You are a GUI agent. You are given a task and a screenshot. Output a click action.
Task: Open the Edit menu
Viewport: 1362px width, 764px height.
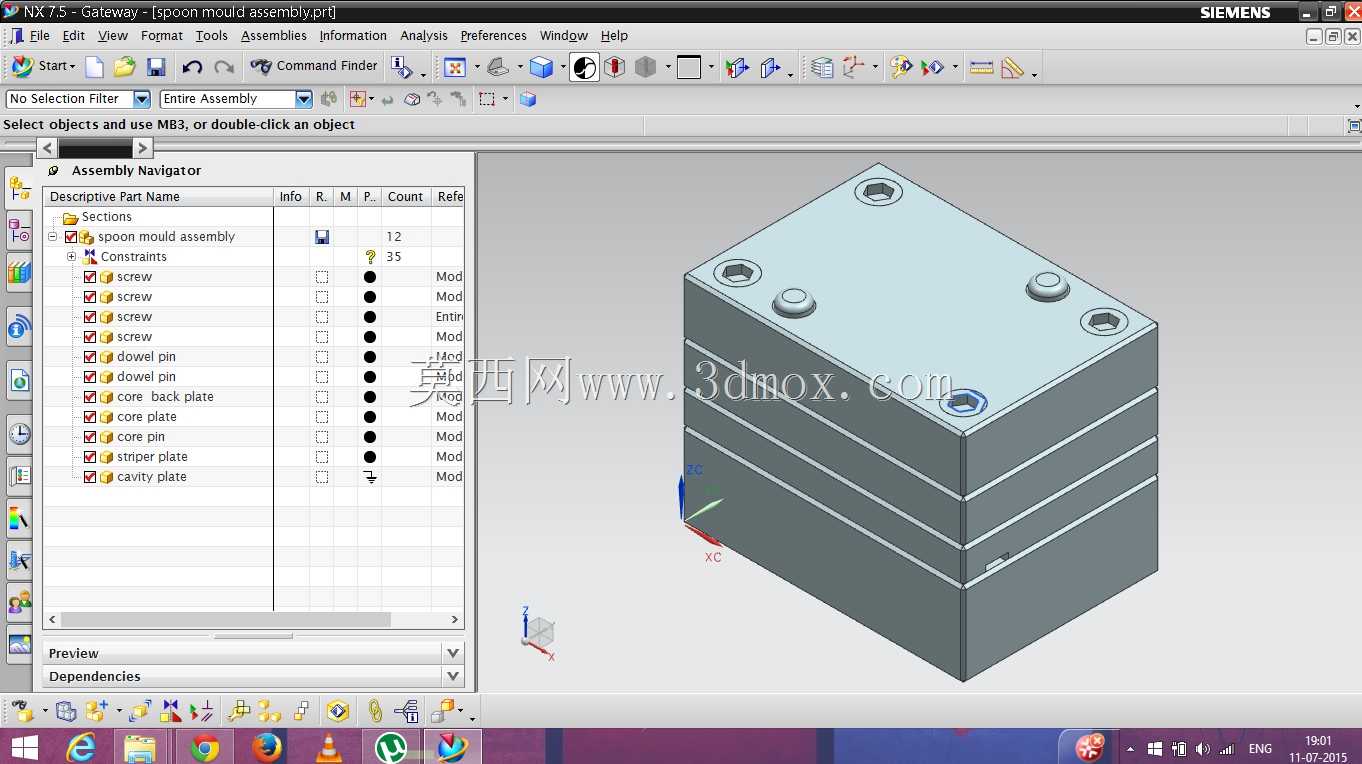(x=74, y=35)
